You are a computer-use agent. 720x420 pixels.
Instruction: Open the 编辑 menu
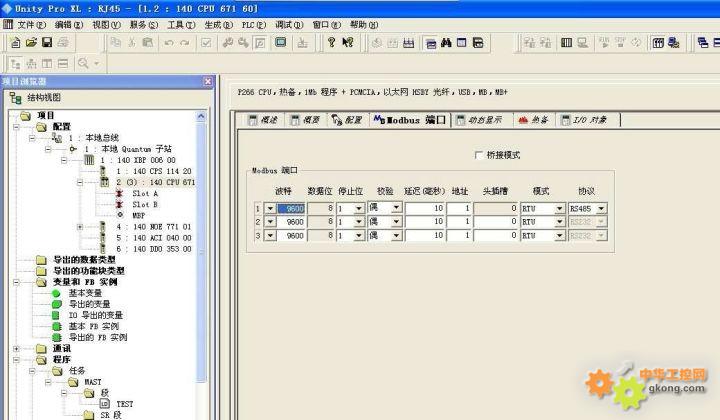(x=69, y=25)
